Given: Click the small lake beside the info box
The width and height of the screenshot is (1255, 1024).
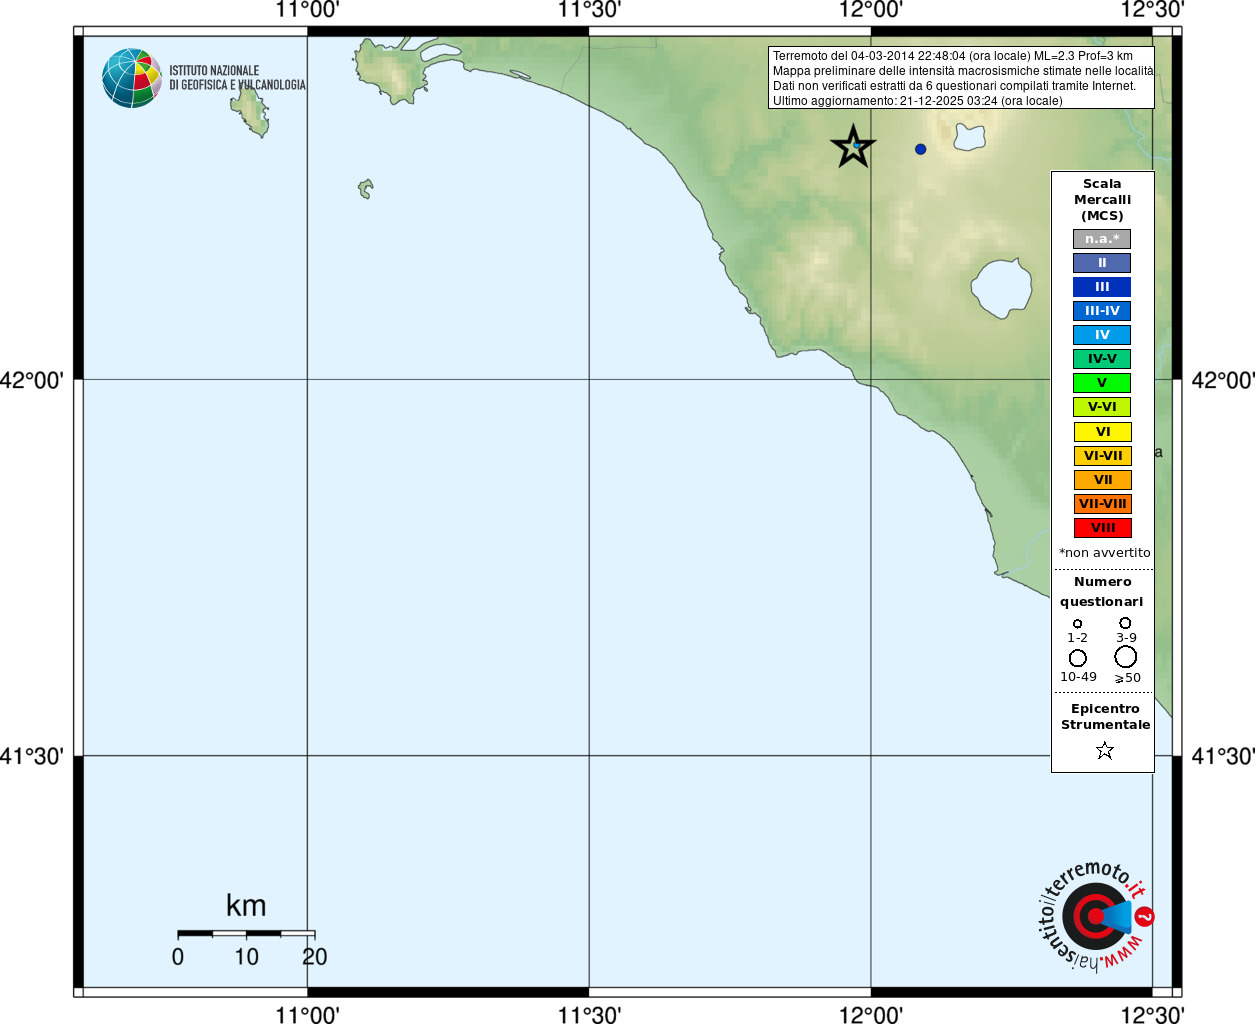Looking at the screenshot, I should tap(969, 136).
